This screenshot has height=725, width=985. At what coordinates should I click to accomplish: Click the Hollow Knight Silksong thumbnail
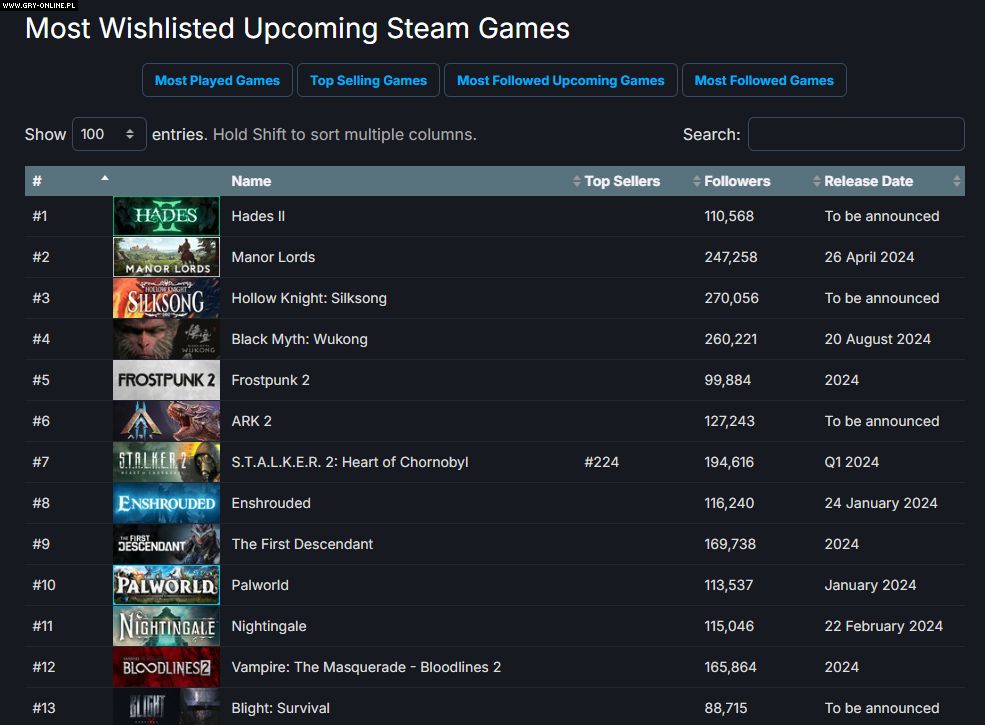(x=166, y=298)
